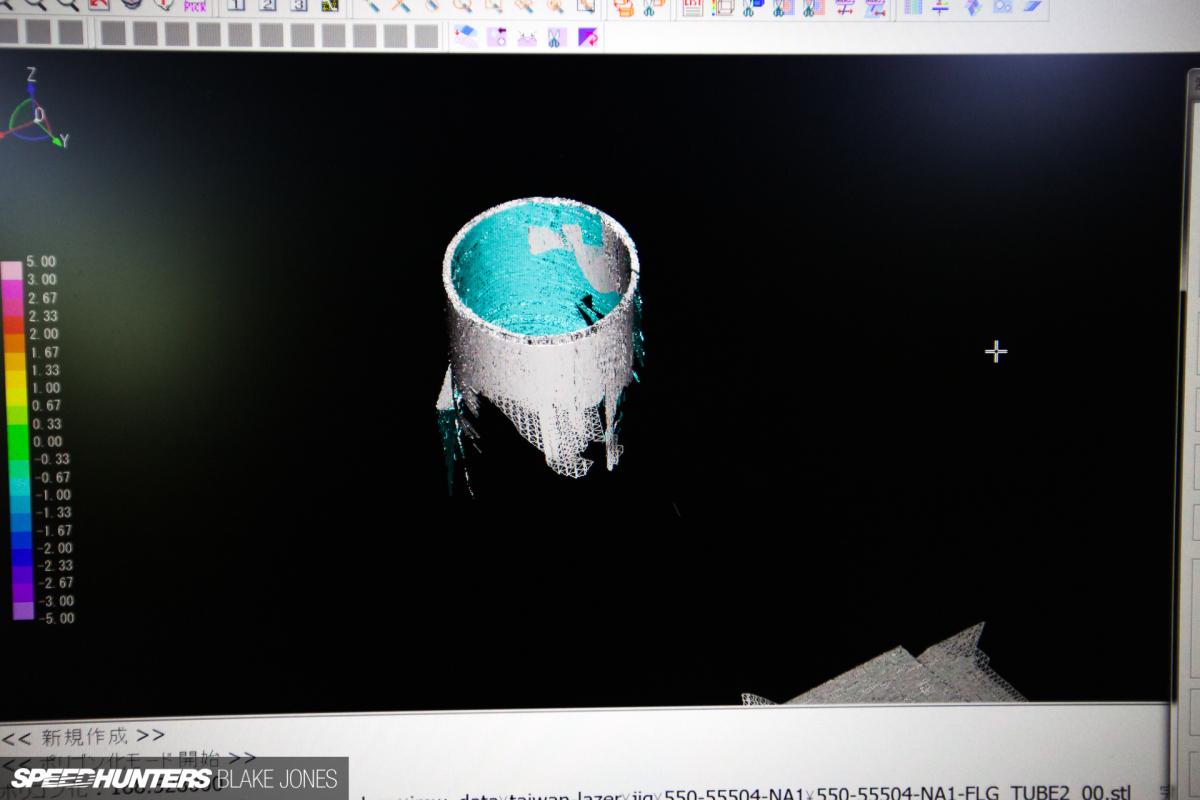
Task: Click the scissors cut icon in second toolbar row
Action: point(556,37)
